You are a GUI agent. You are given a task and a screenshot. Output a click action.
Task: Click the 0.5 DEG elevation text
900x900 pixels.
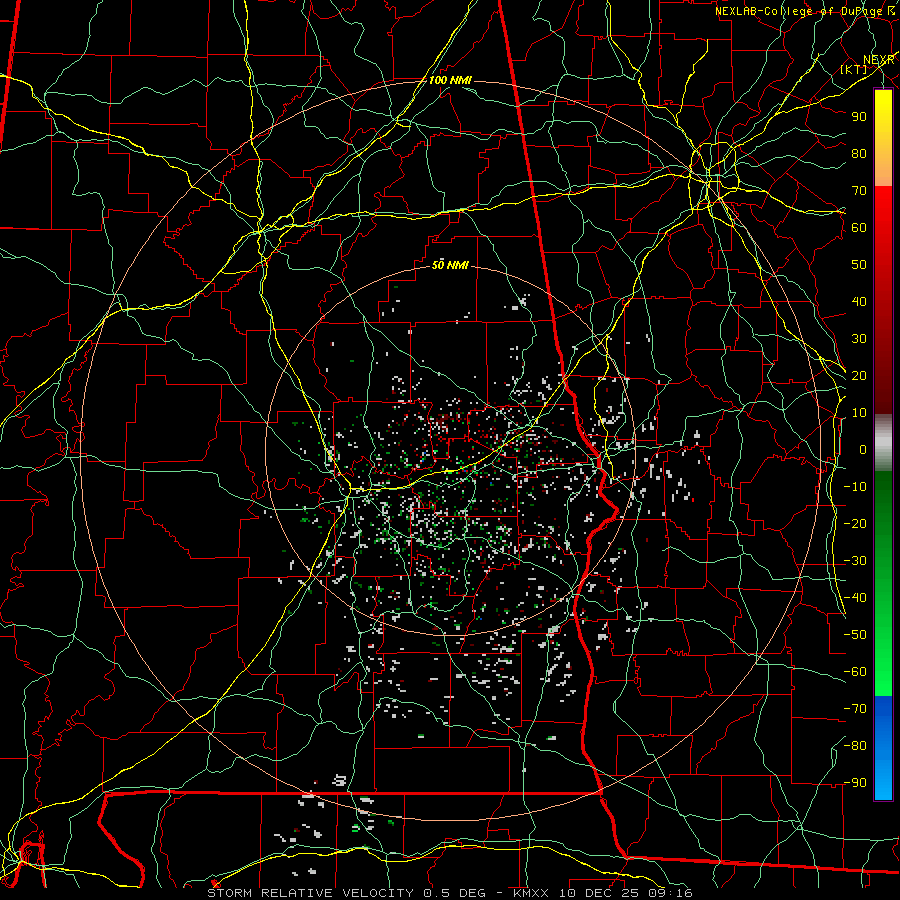point(454,893)
